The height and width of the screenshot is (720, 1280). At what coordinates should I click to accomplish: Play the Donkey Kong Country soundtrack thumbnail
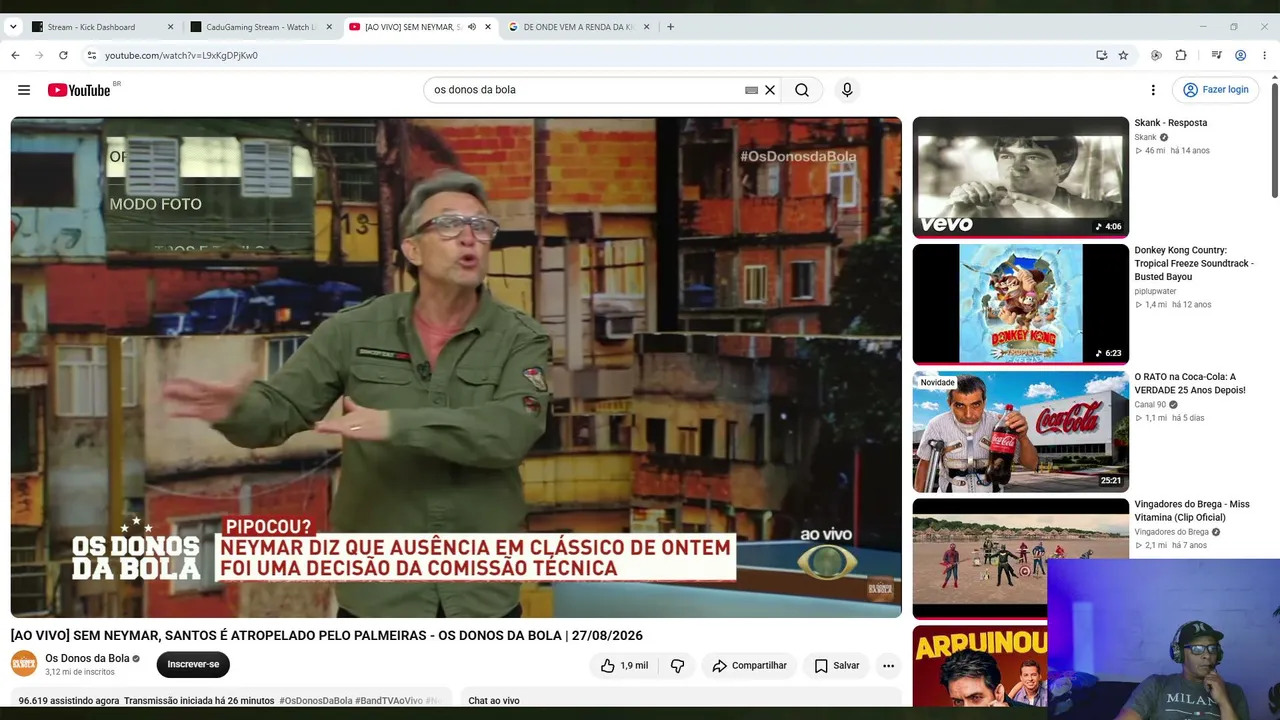(1020, 304)
